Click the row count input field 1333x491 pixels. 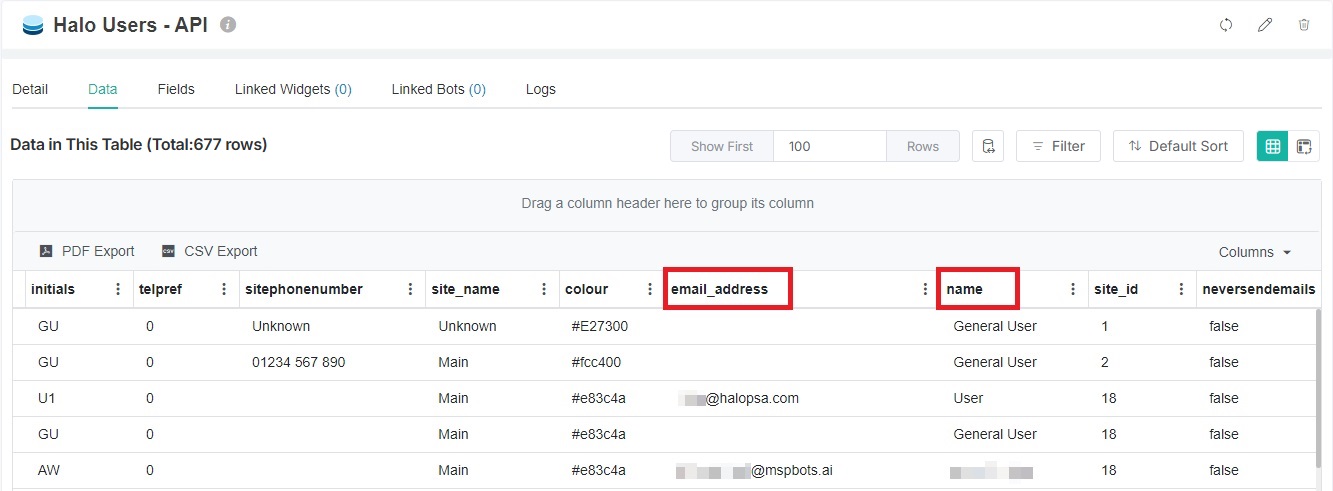pyautogui.click(x=829, y=146)
